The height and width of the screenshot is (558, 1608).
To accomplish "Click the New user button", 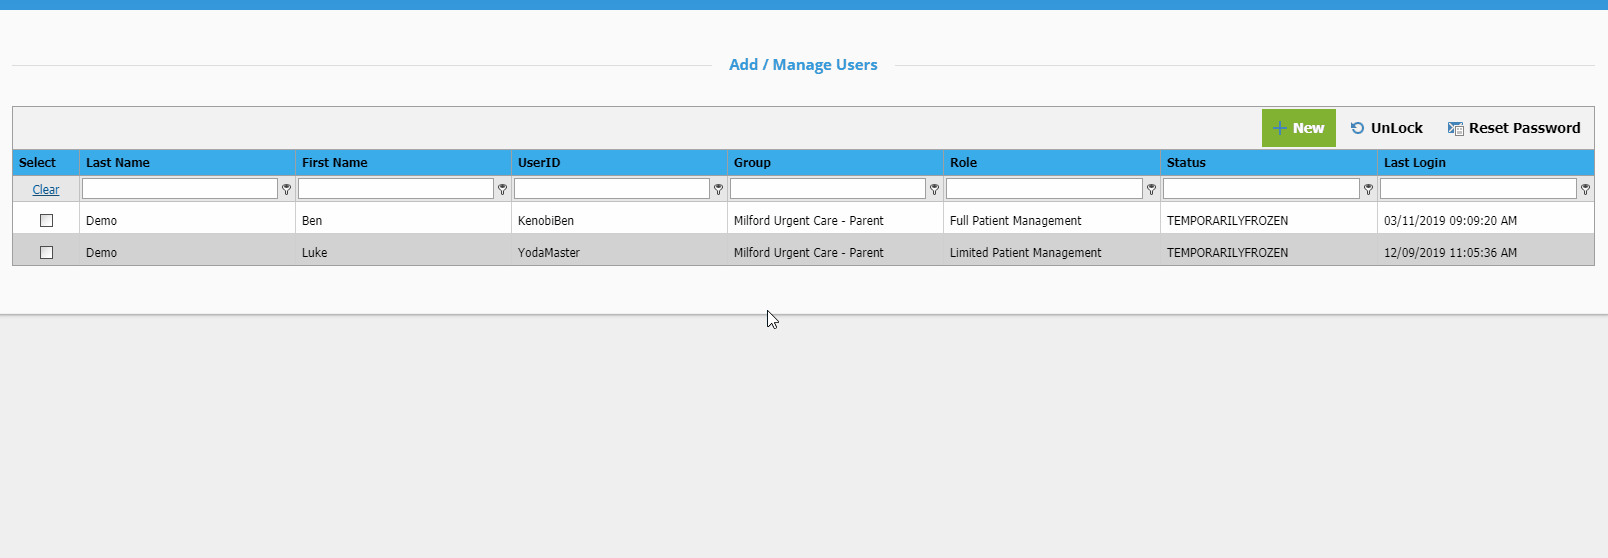I will pyautogui.click(x=1298, y=128).
